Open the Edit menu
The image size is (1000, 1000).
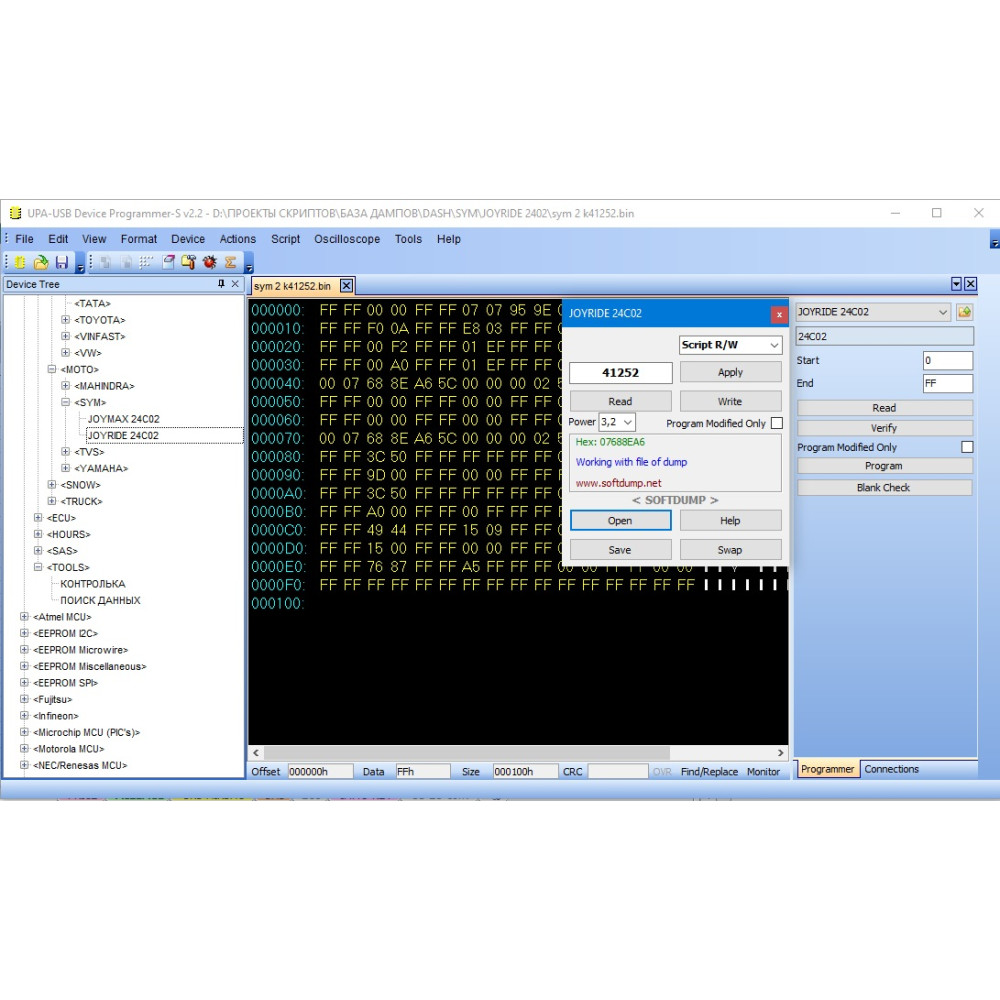tap(58, 239)
